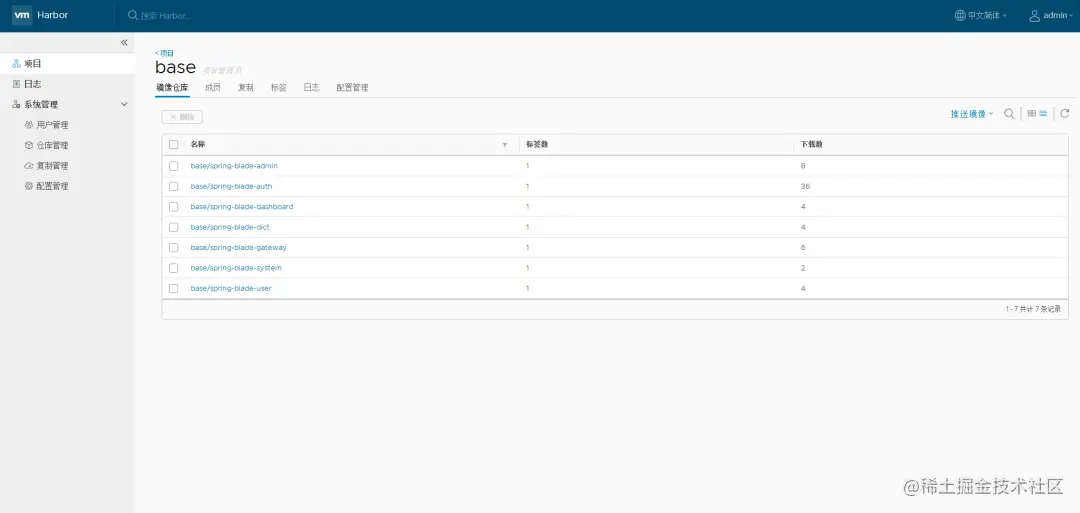Screen dimensions: 1080x513
Task: Click the 日志 sidebar icon
Action: pos(17,84)
